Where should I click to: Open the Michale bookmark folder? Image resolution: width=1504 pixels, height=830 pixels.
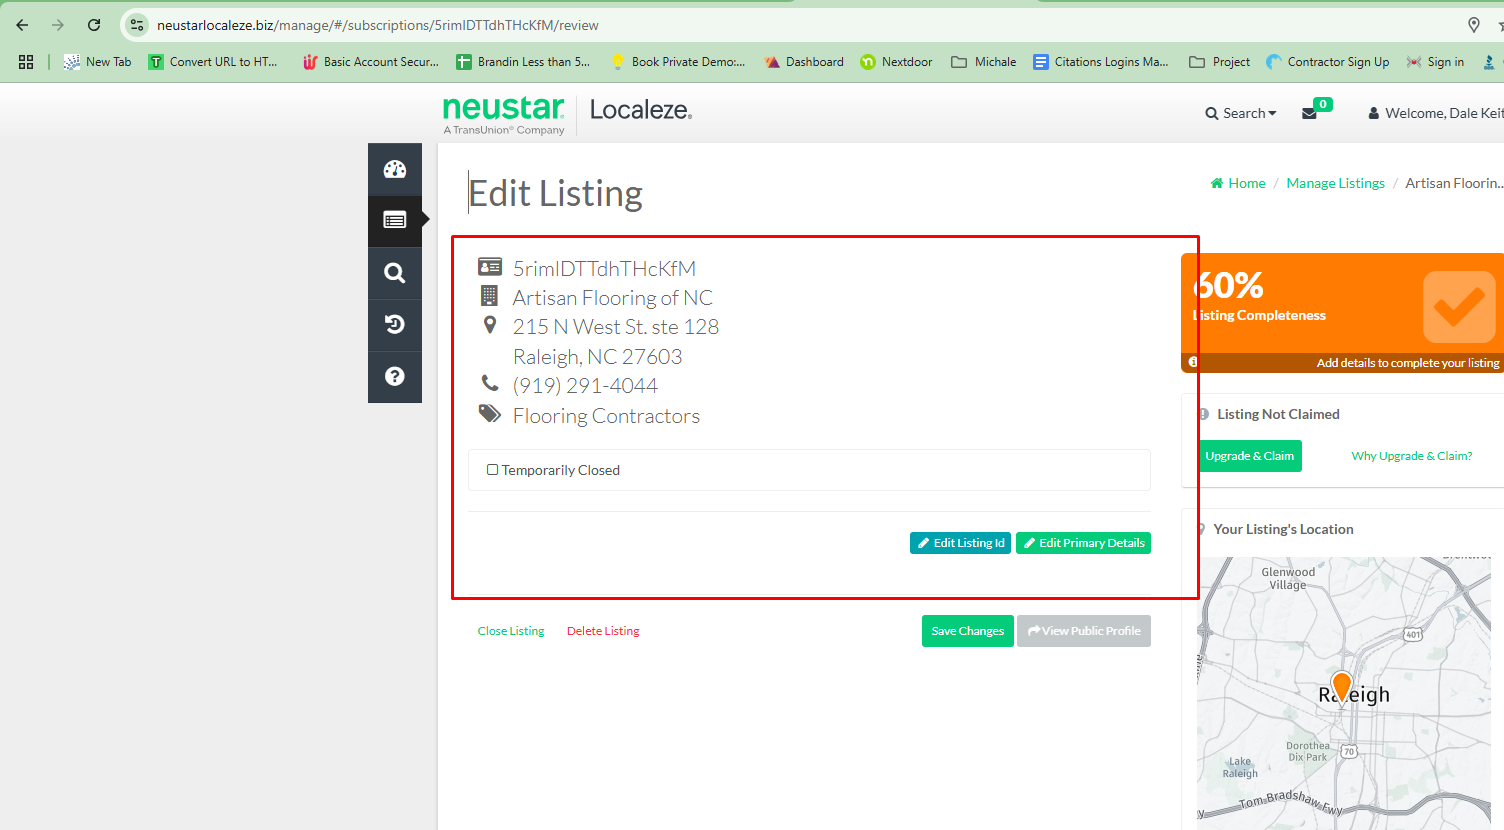point(983,62)
